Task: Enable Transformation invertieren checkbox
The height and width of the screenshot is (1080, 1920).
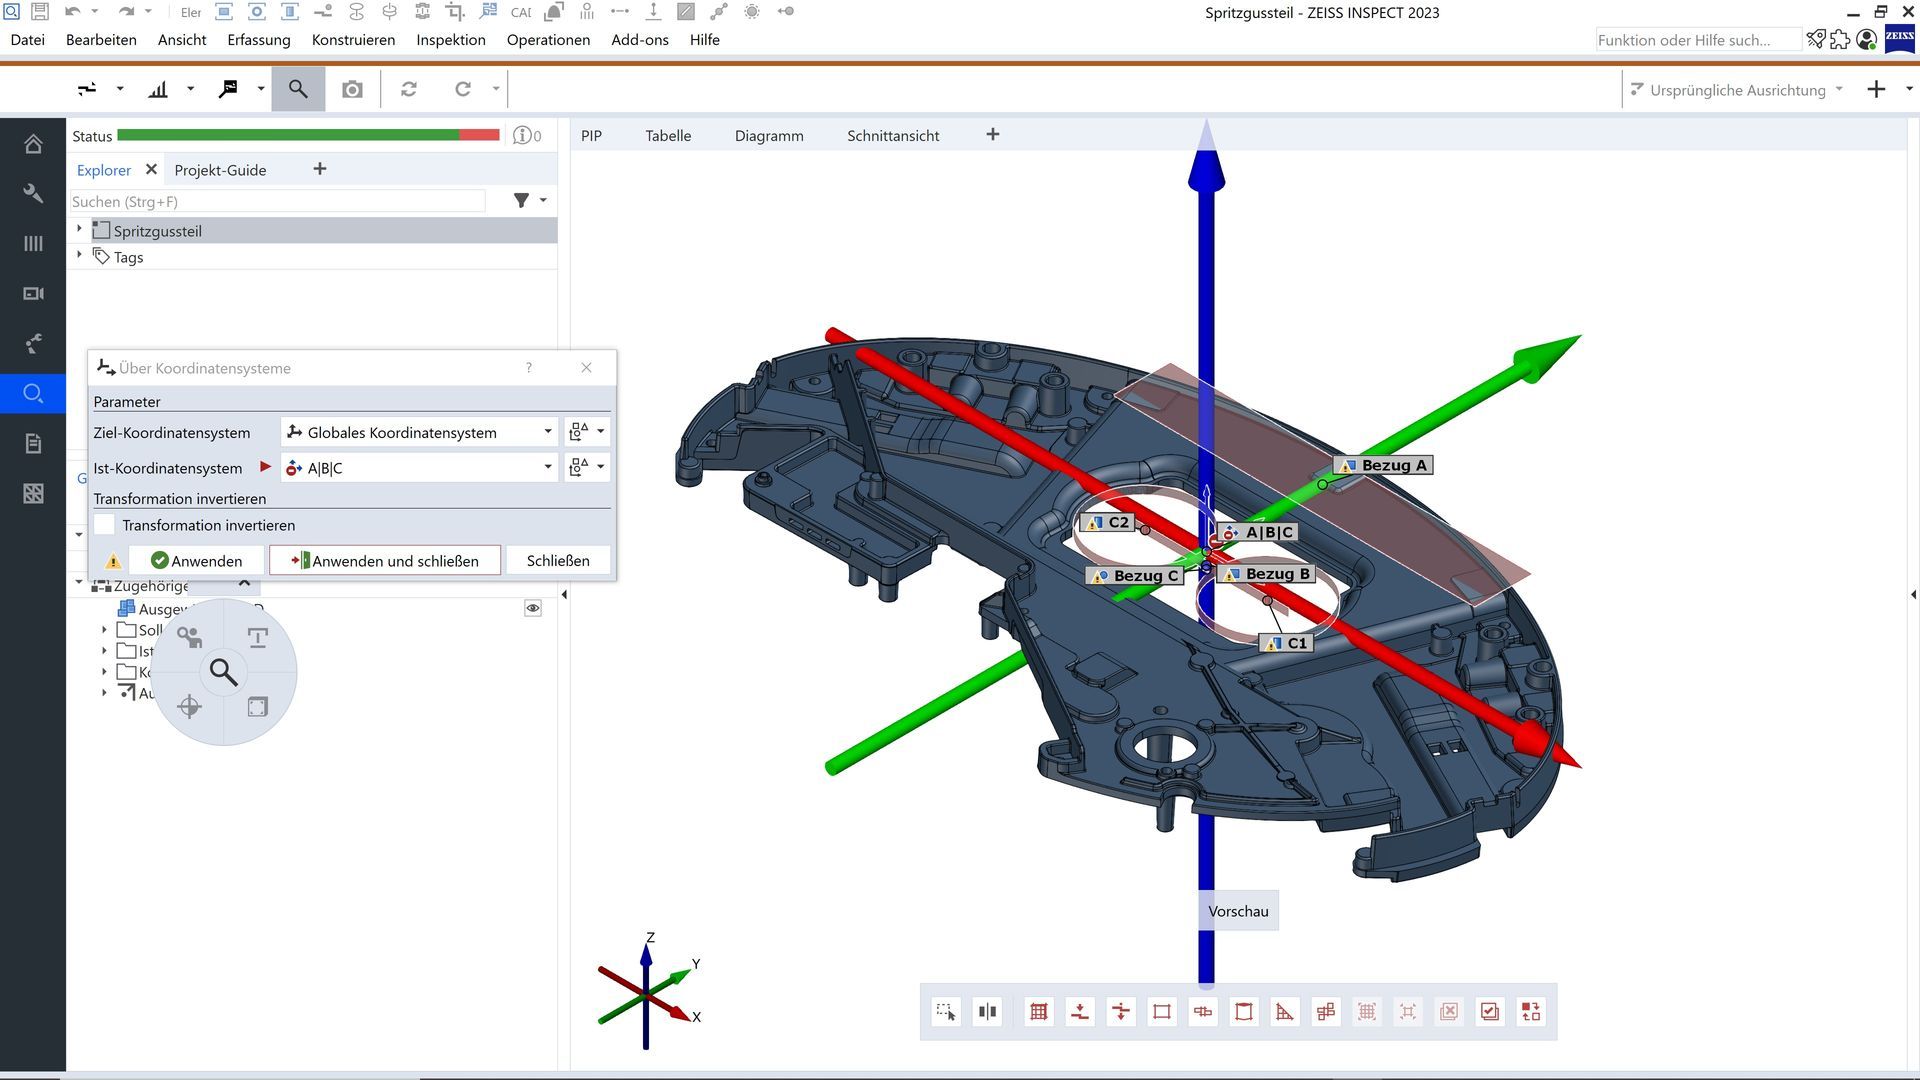Action: point(105,525)
